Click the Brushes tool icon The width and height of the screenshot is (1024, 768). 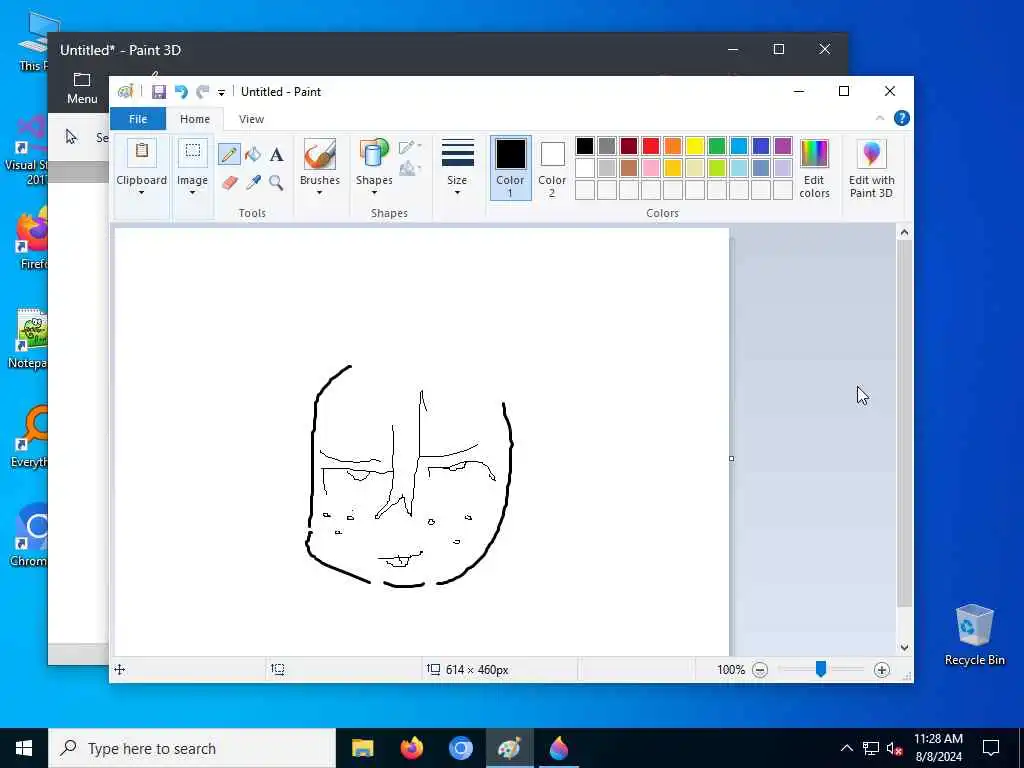320,154
